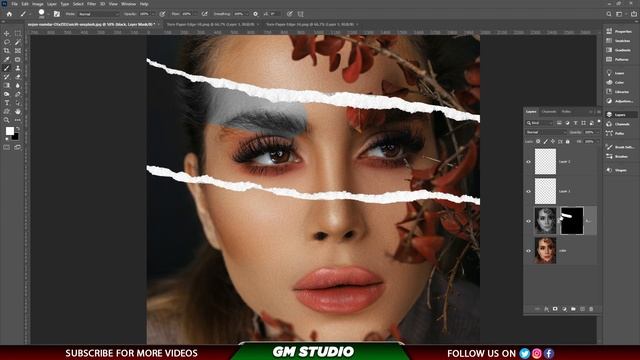Image resolution: width=640 pixels, height=360 pixels.
Task: Toggle lock transparent pixels in Layers panel
Action: click(538, 142)
